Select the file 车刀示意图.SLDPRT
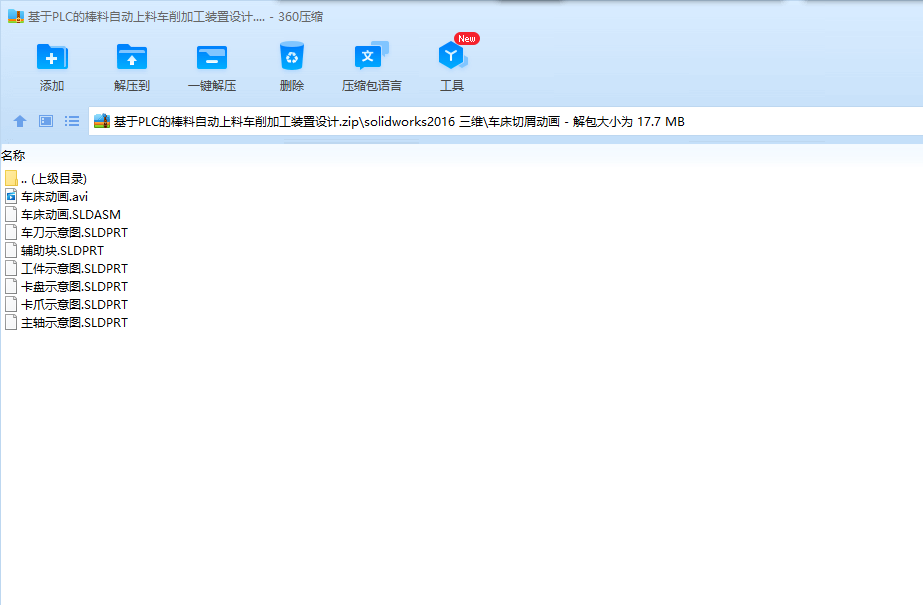 pos(74,232)
